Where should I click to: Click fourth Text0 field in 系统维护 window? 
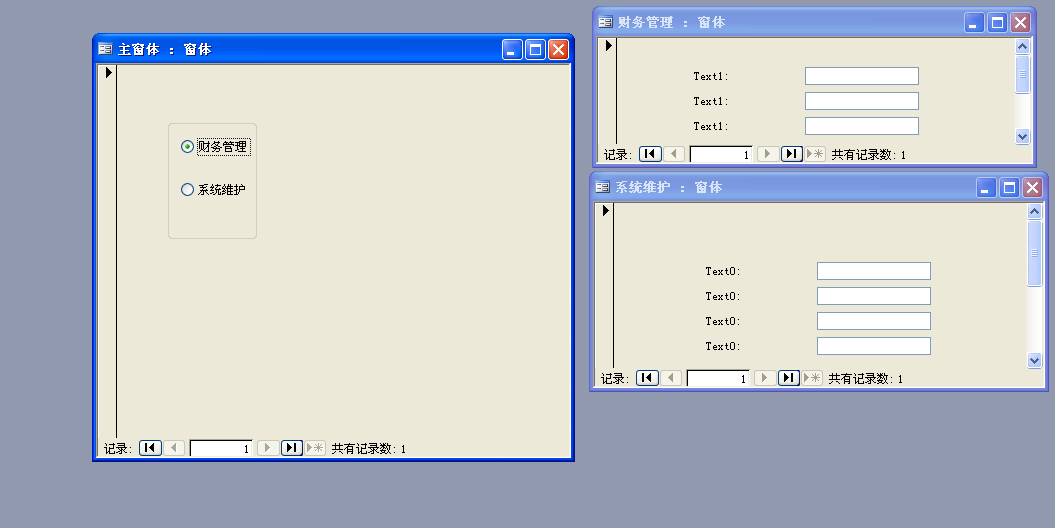[x=874, y=346]
